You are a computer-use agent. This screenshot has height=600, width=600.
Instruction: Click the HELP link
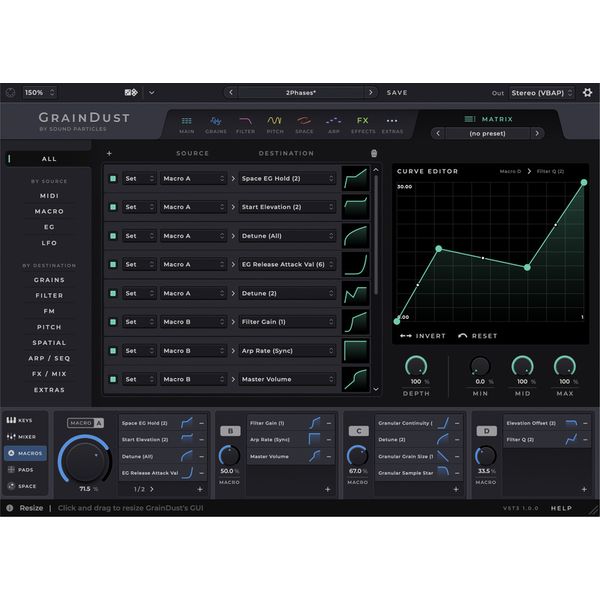click(x=561, y=508)
